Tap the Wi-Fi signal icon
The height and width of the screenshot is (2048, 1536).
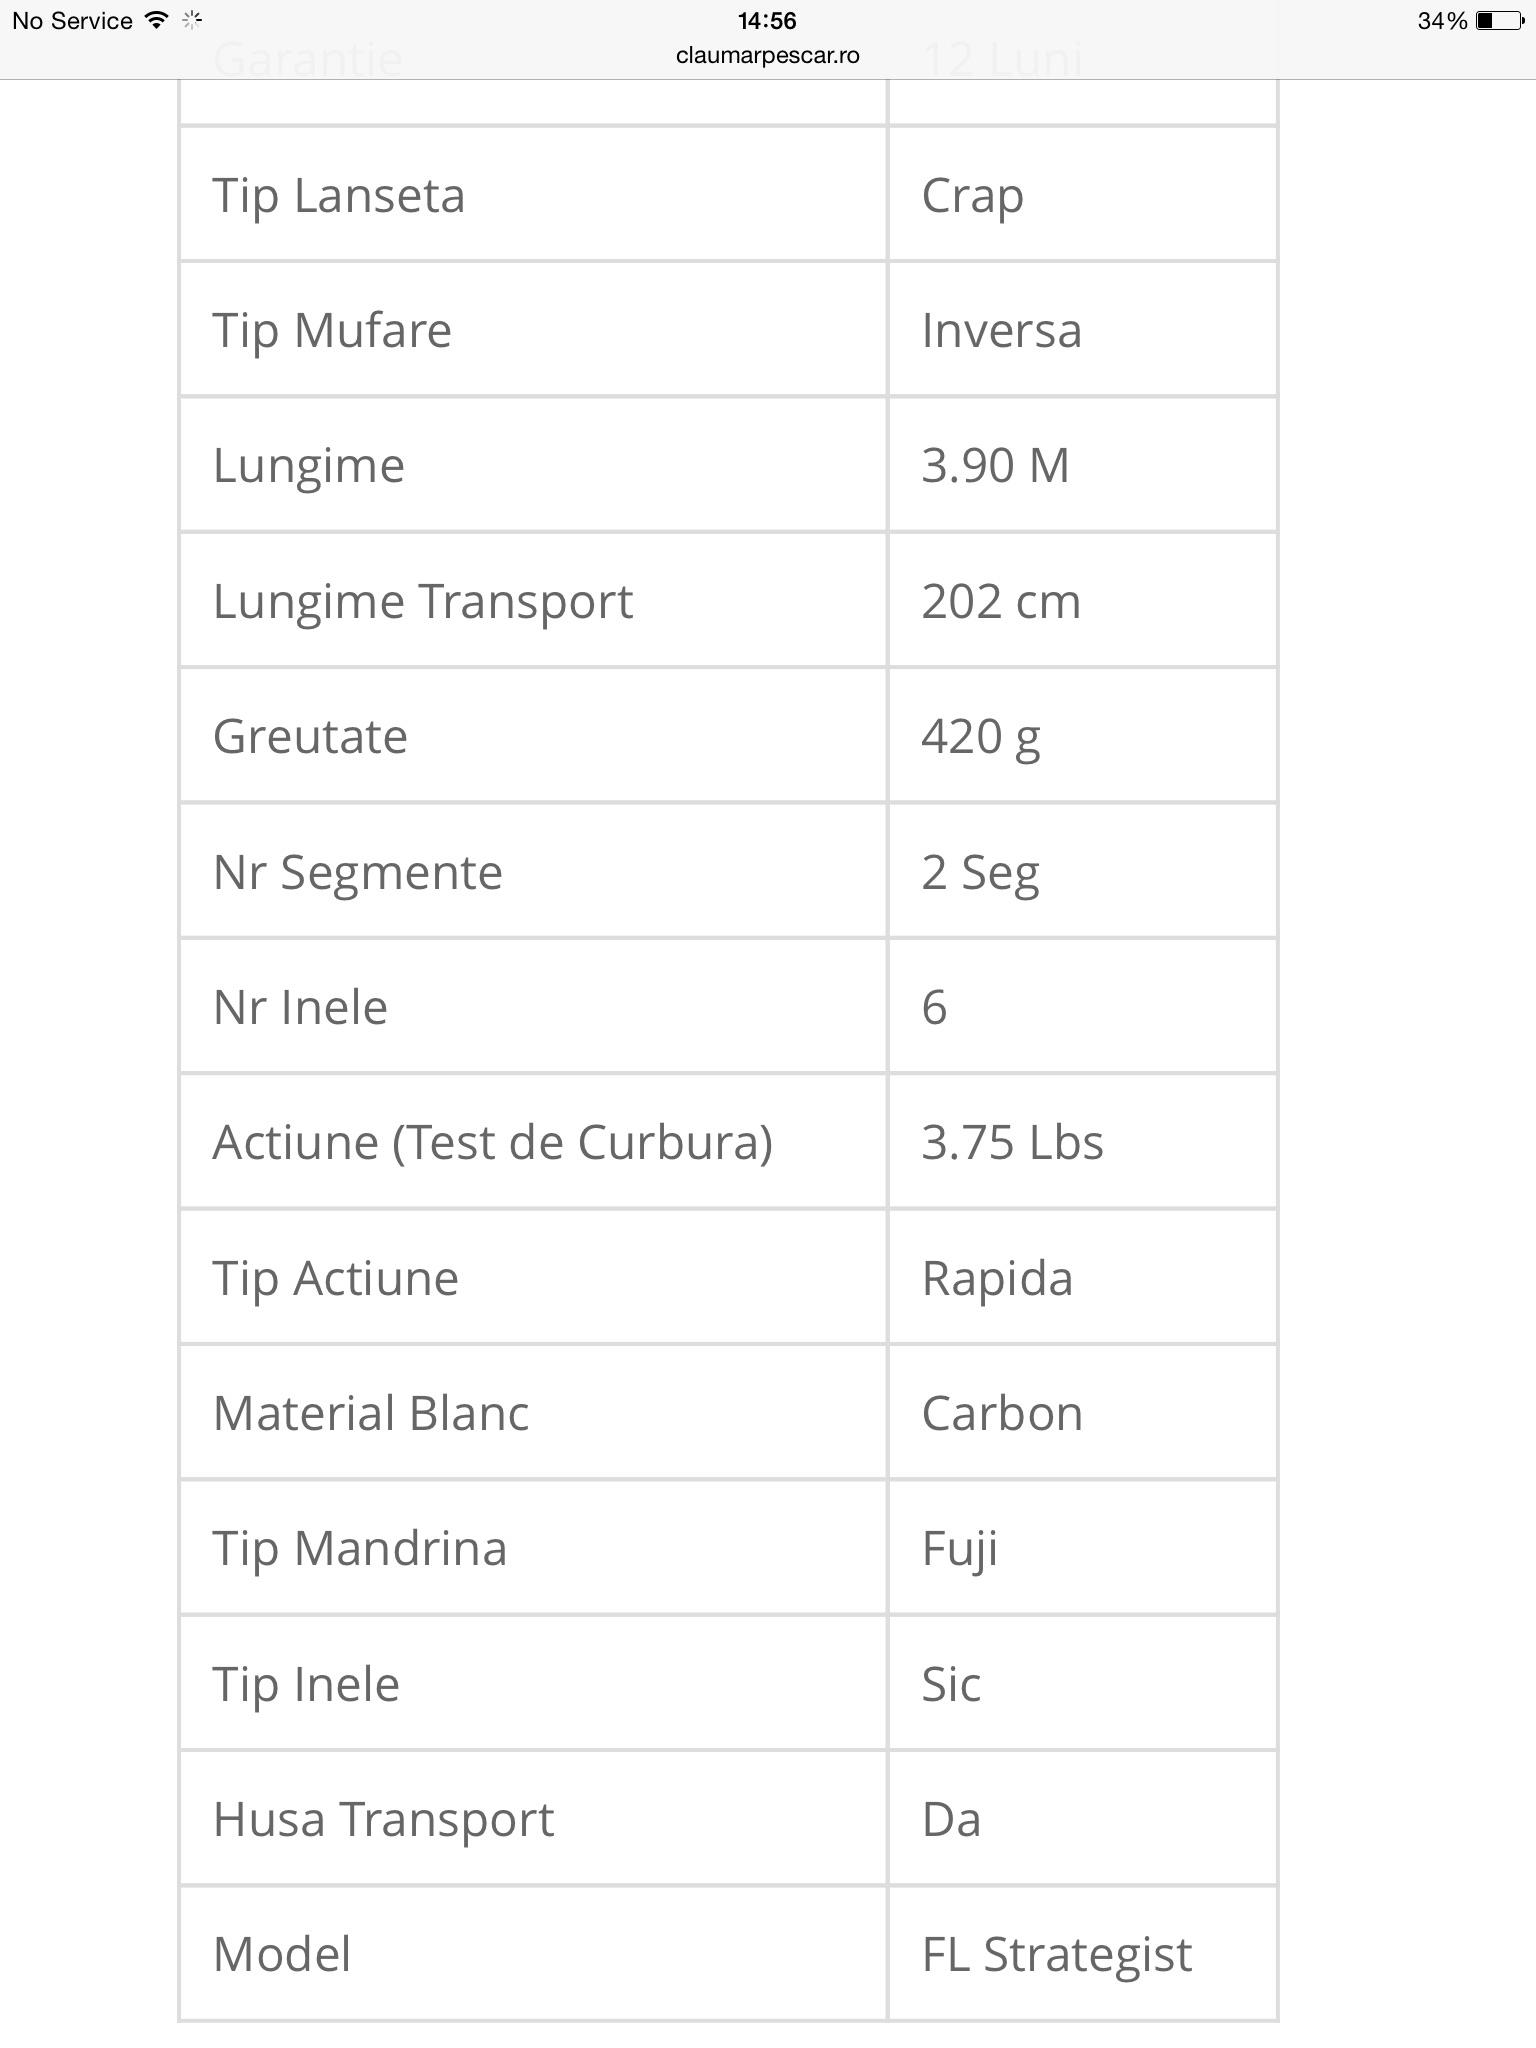[x=156, y=20]
